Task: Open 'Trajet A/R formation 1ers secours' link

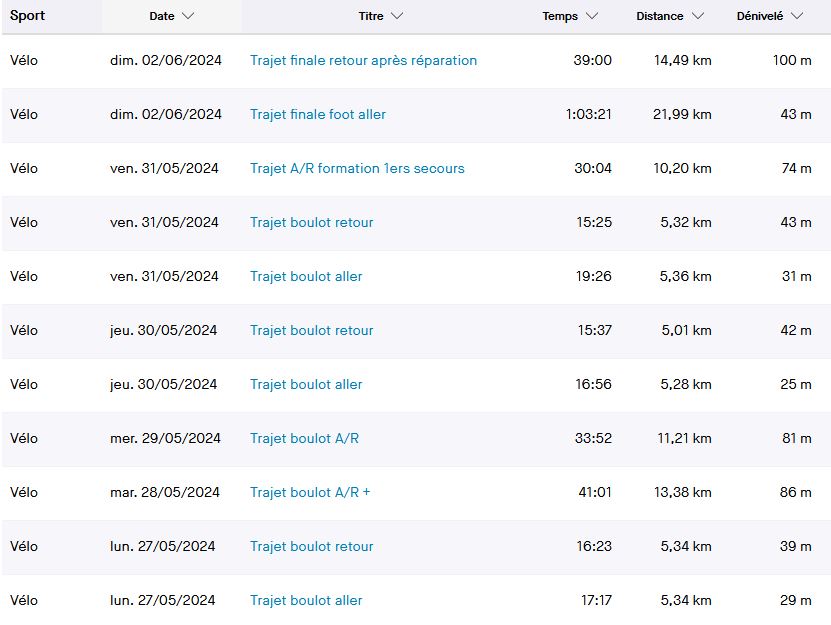Action: [x=357, y=168]
